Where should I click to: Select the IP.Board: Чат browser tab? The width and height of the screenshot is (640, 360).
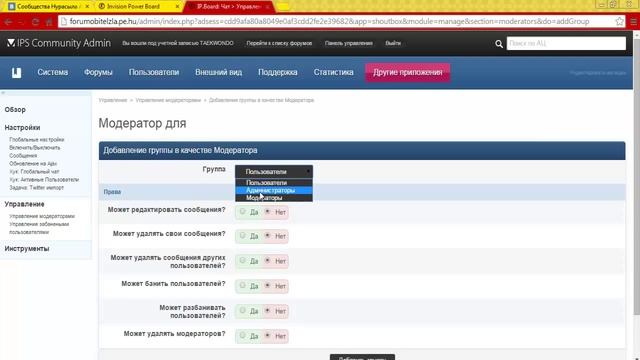click(x=230, y=7)
